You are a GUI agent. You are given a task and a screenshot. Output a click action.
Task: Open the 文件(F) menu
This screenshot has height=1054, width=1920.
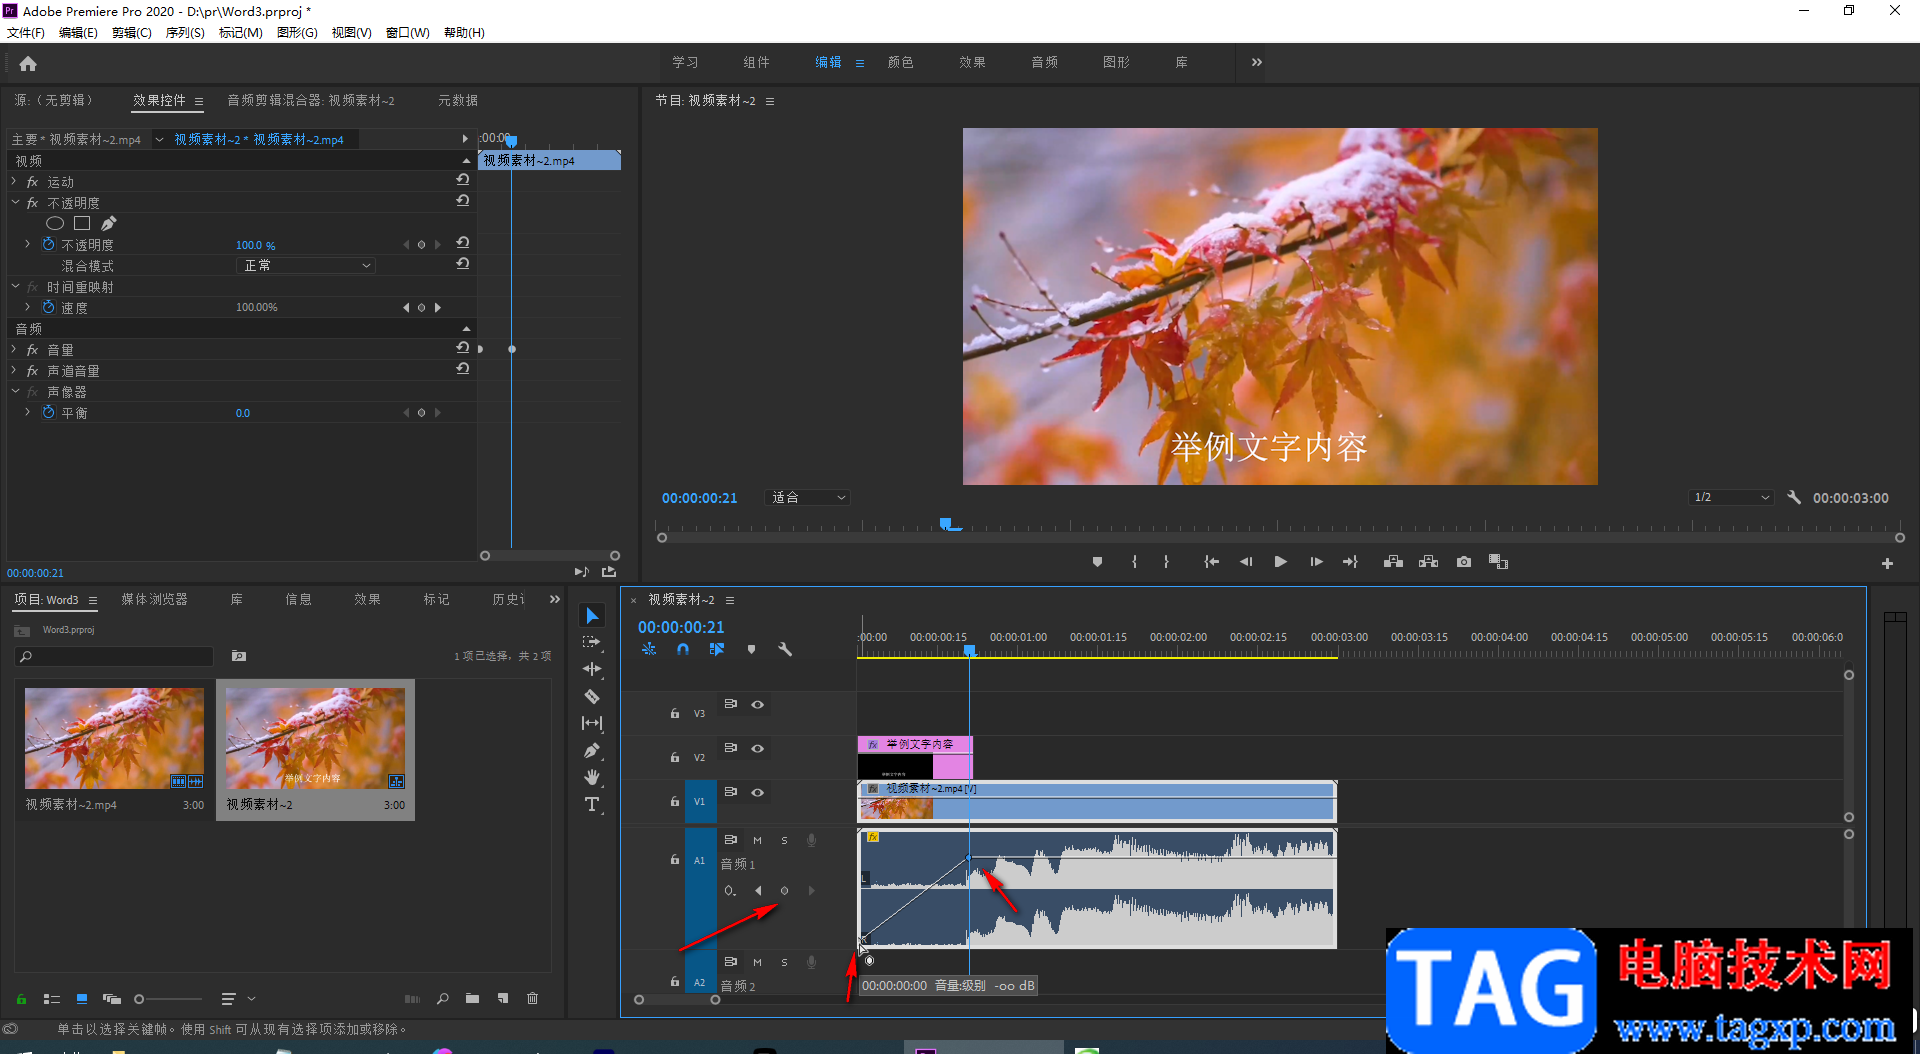tap(26, 33)
